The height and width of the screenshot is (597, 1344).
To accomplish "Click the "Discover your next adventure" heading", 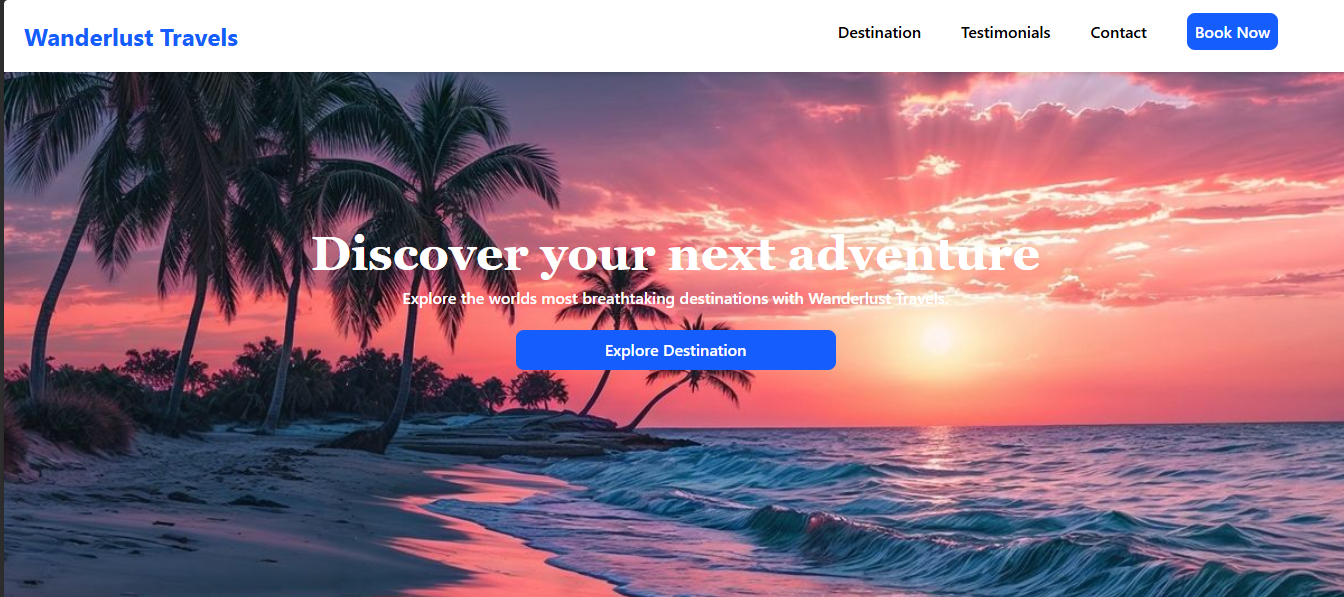I will [x=676, y=254].
